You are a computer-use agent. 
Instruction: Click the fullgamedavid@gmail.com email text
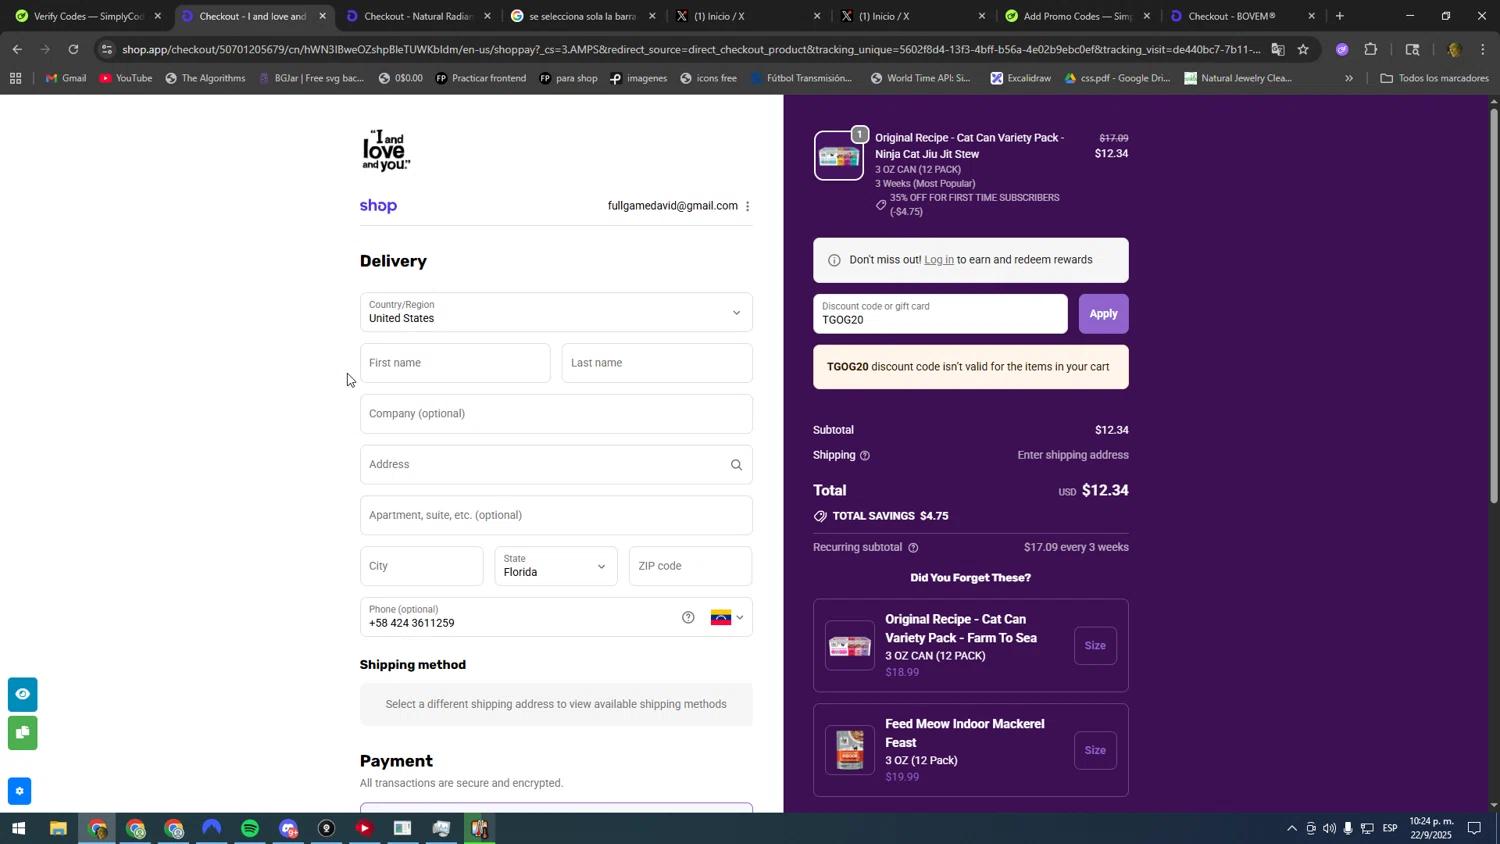(x=672, y=206)
